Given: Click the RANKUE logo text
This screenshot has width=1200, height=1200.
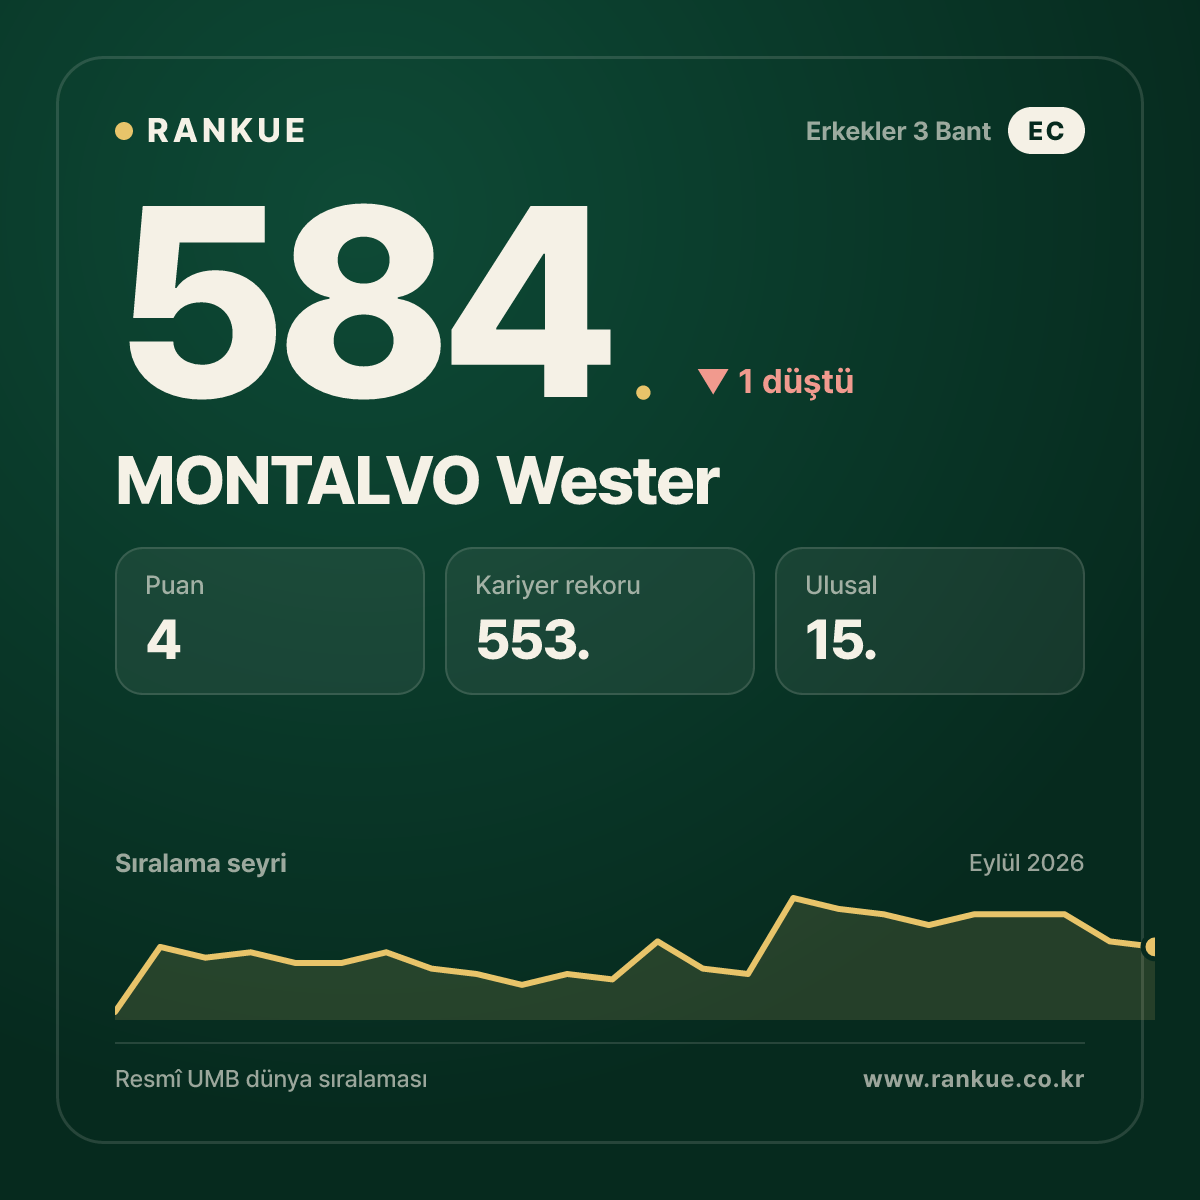Looking at the screenshot, I should (226, 131).
